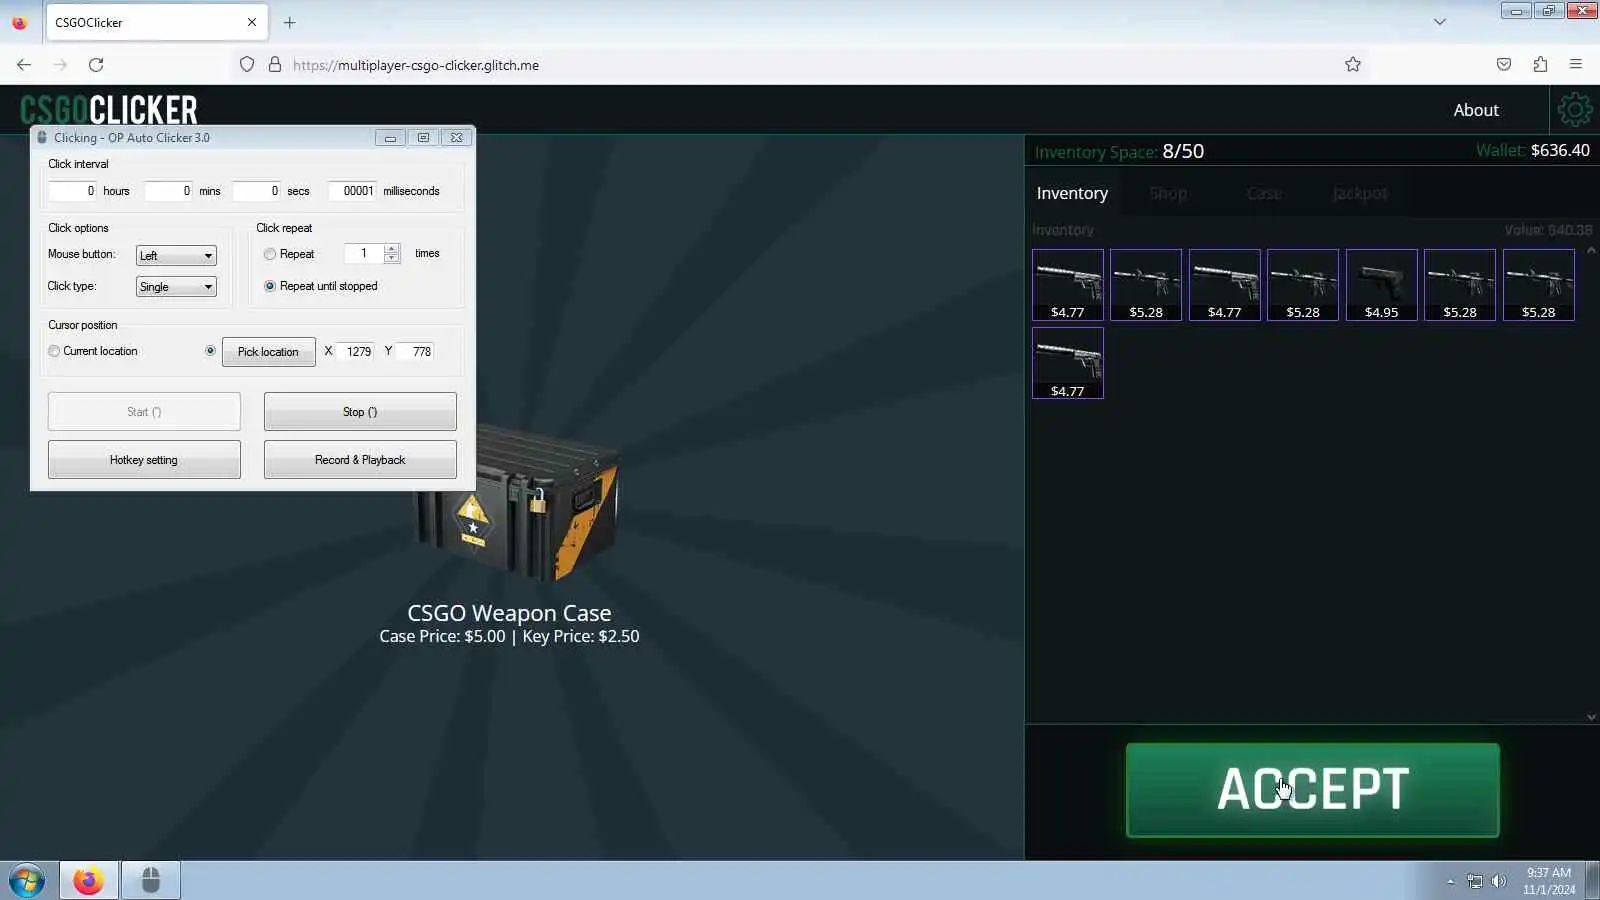Click the repeat times number field
Image resolution: width=1600 pixels, height=900 pixels.
click(x=364, y=254)
